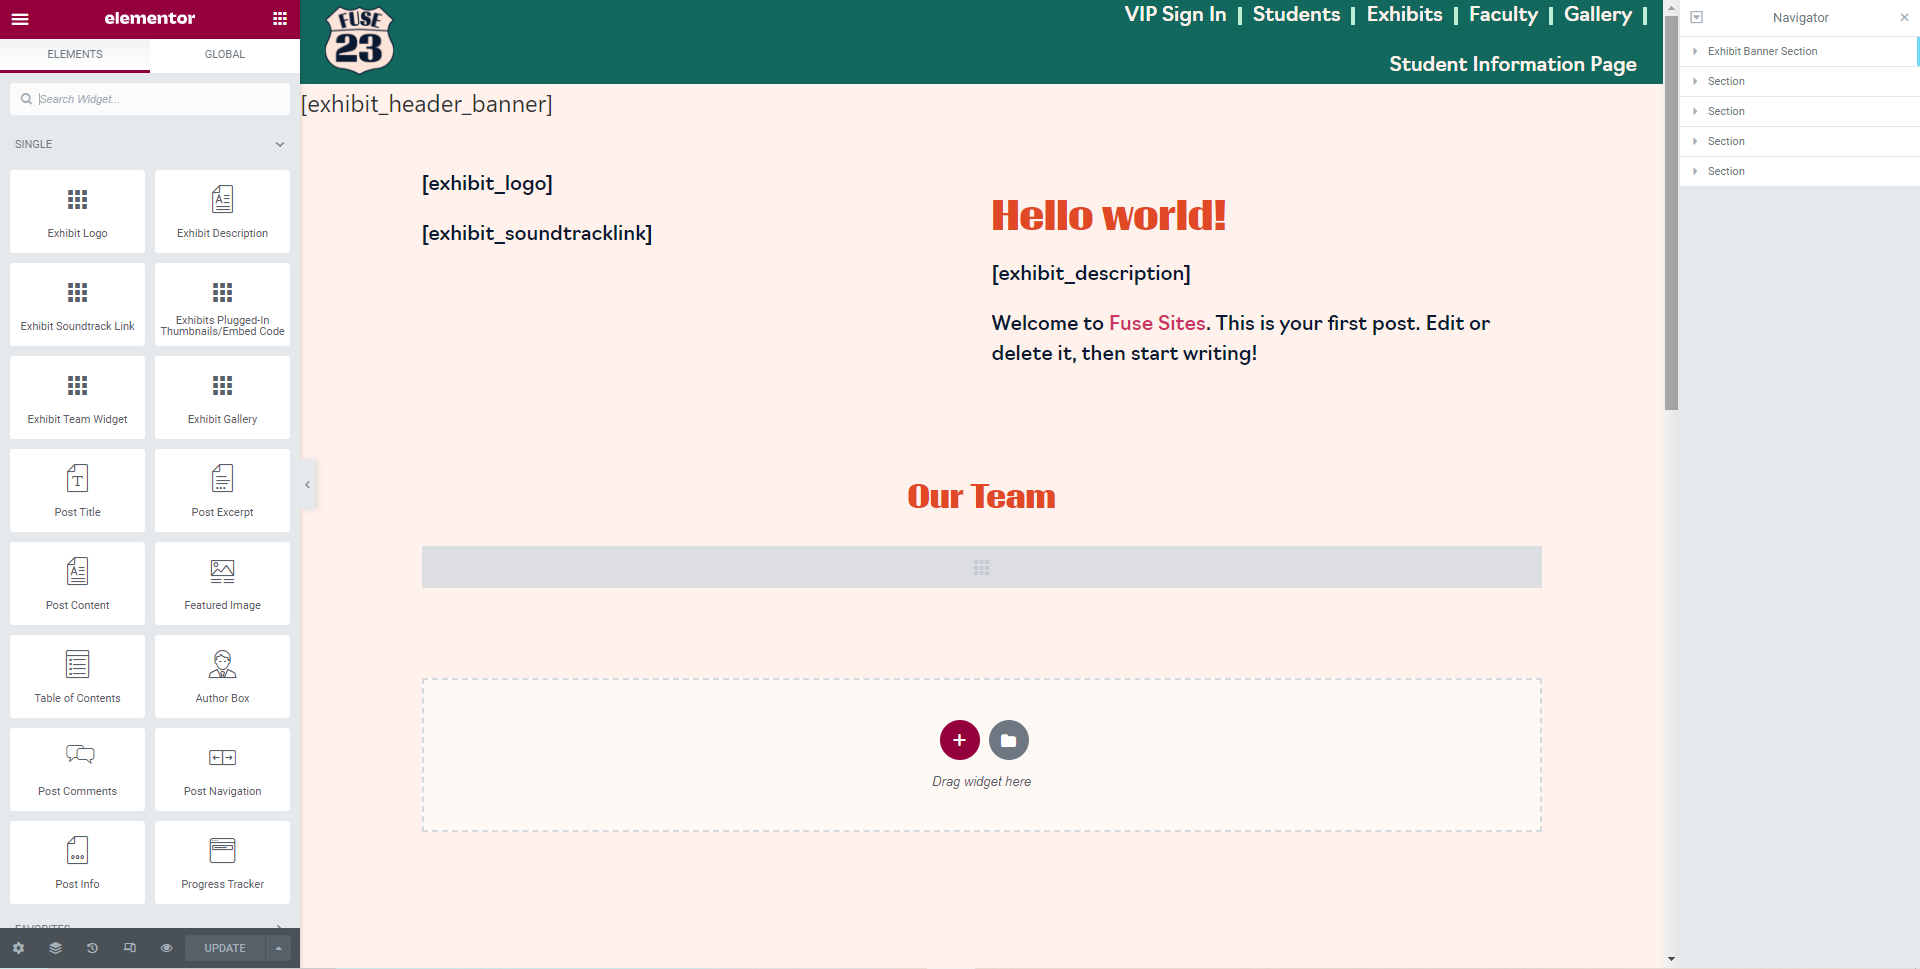Open save options arrow beside UPDATE

279,948
